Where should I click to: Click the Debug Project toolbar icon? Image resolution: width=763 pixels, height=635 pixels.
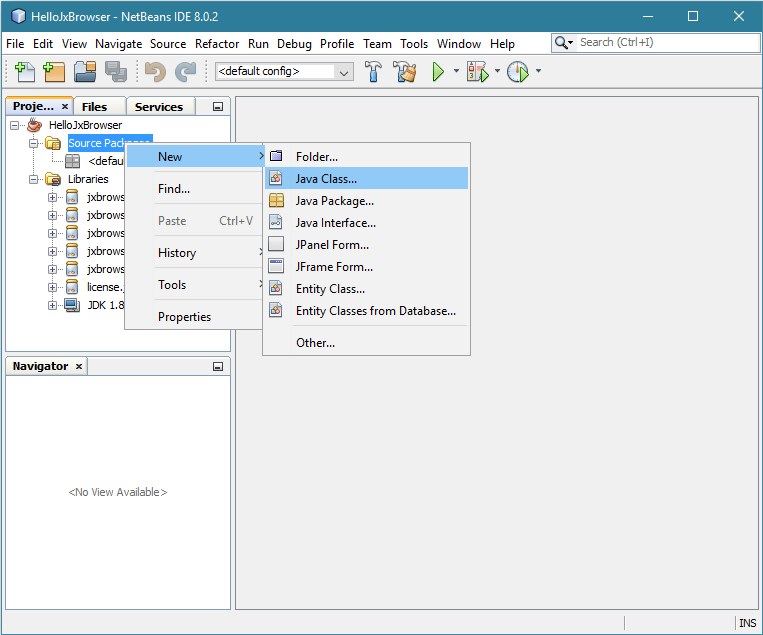click(x=477, y=72)
